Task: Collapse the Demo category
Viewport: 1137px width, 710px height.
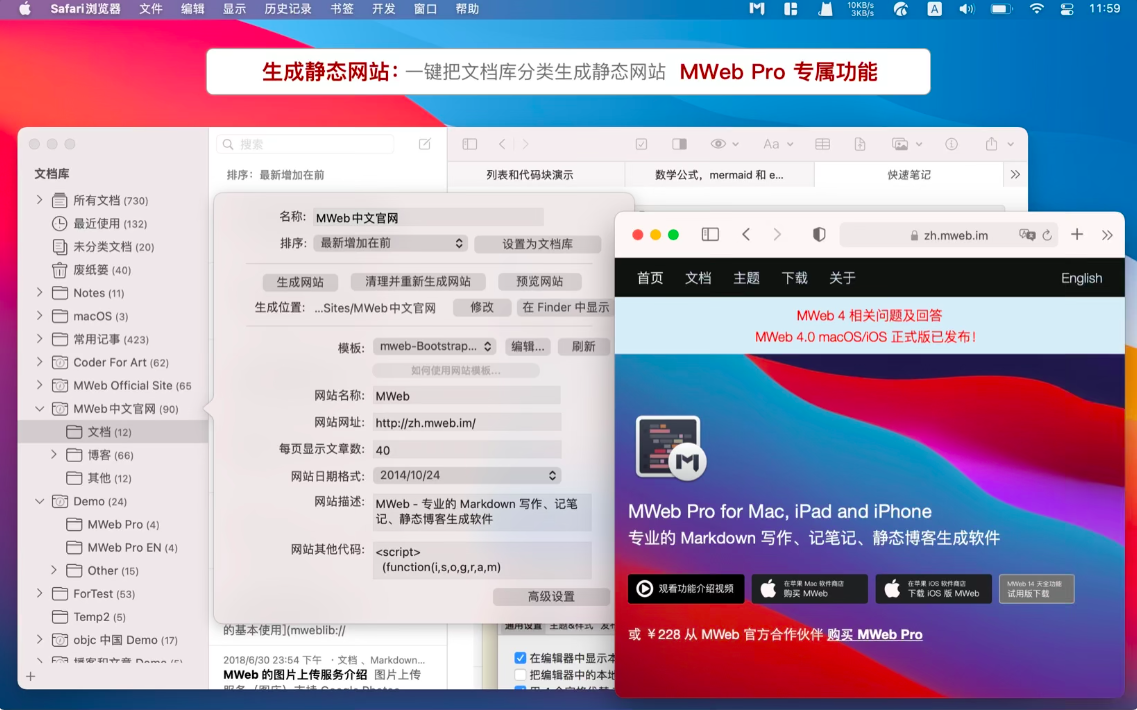Action: [x=40, y=501]
